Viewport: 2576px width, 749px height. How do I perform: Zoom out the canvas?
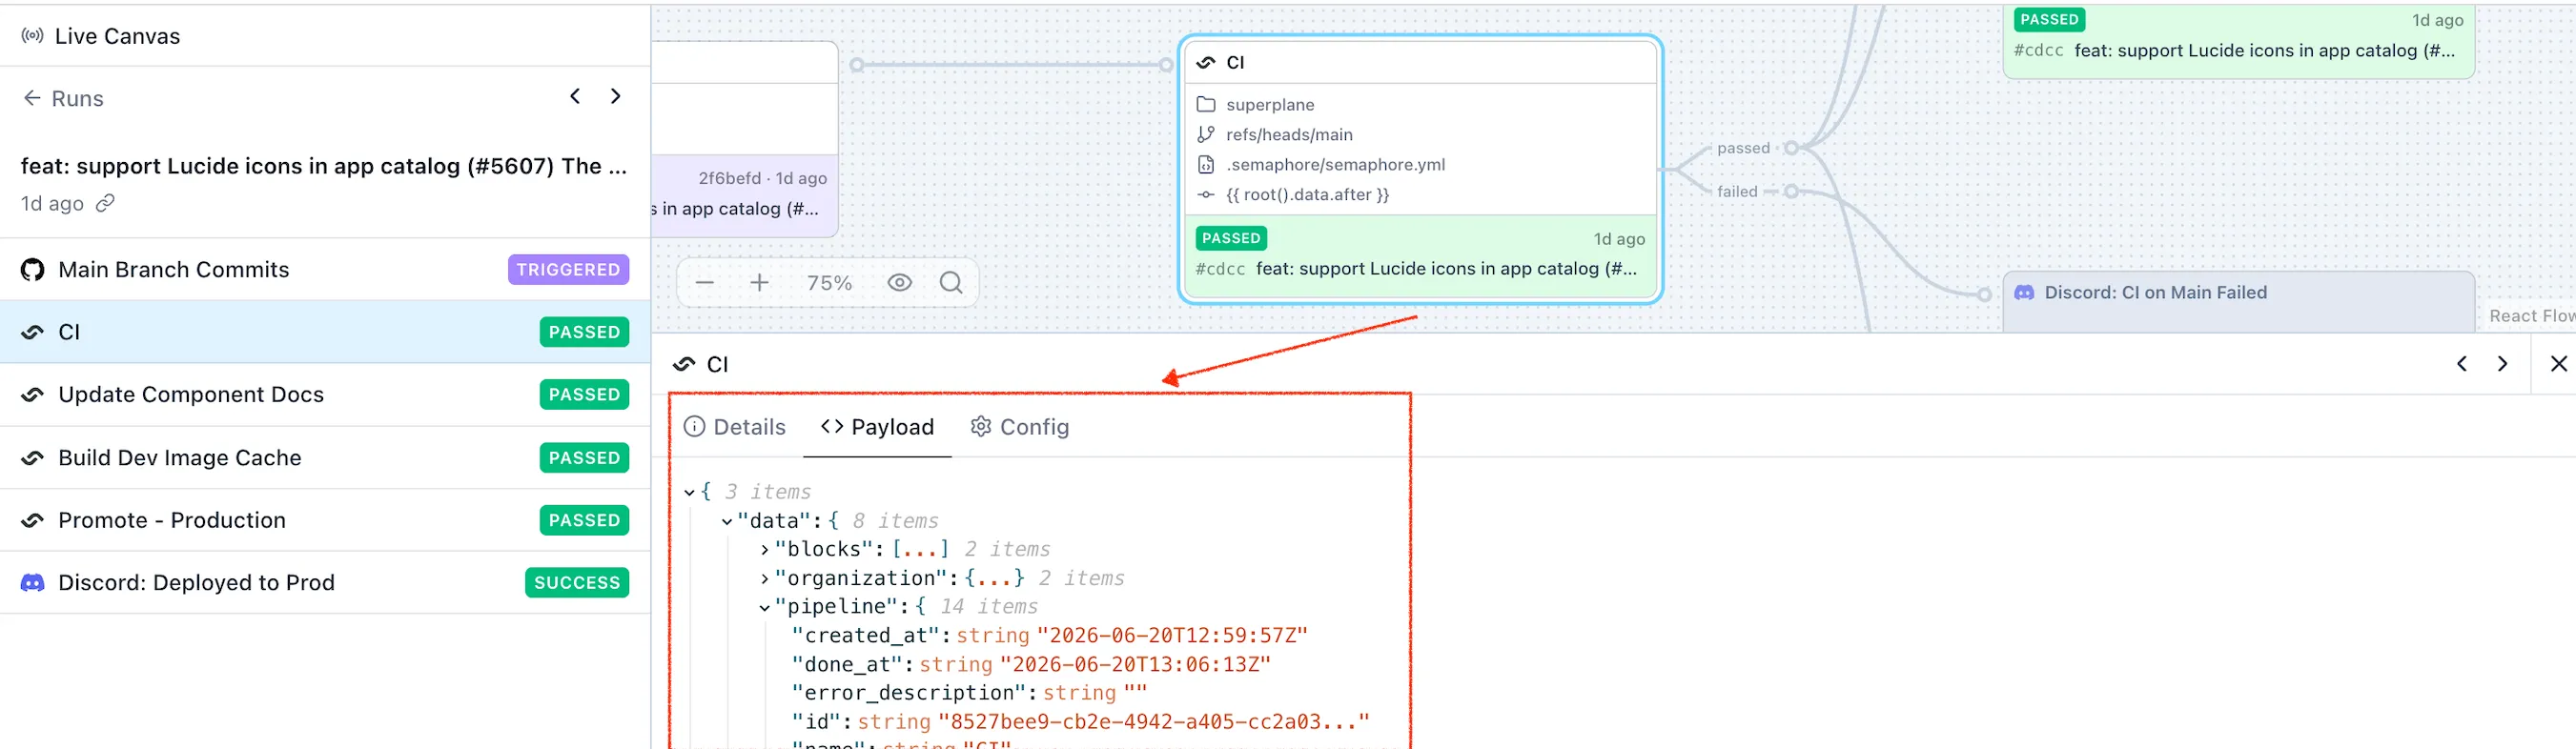[705, 282]
